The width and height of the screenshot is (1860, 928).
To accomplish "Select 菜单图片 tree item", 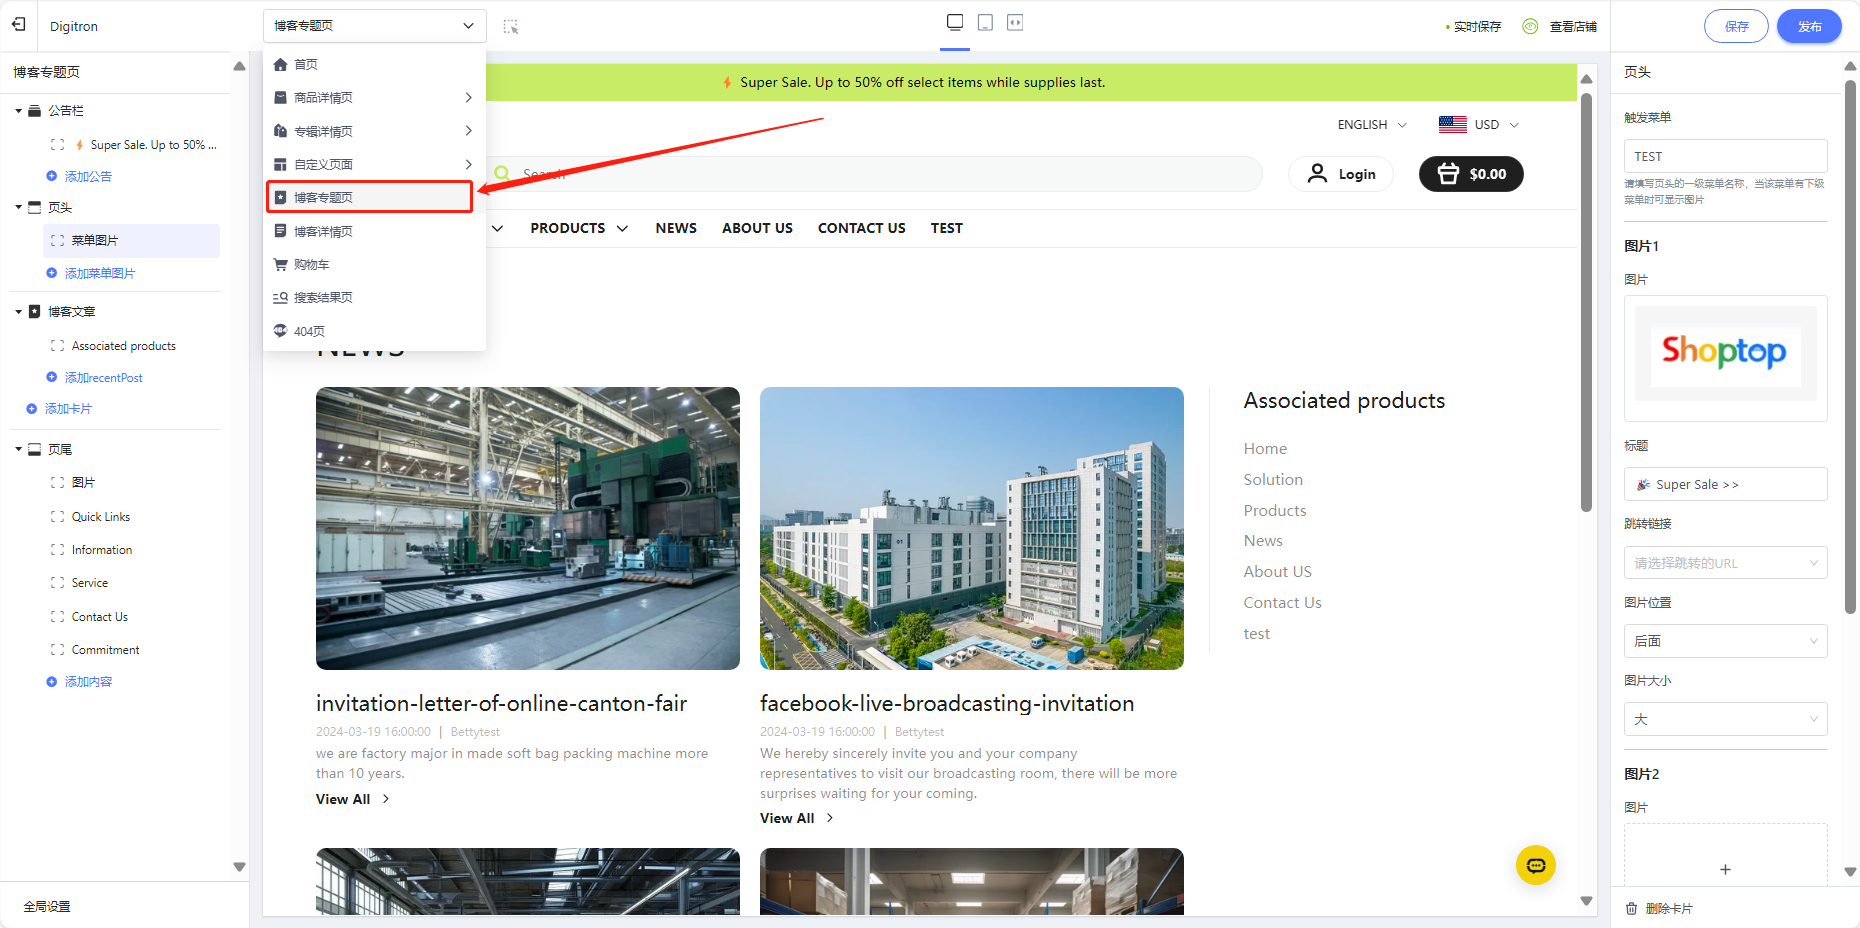I will tap(132, 240).
